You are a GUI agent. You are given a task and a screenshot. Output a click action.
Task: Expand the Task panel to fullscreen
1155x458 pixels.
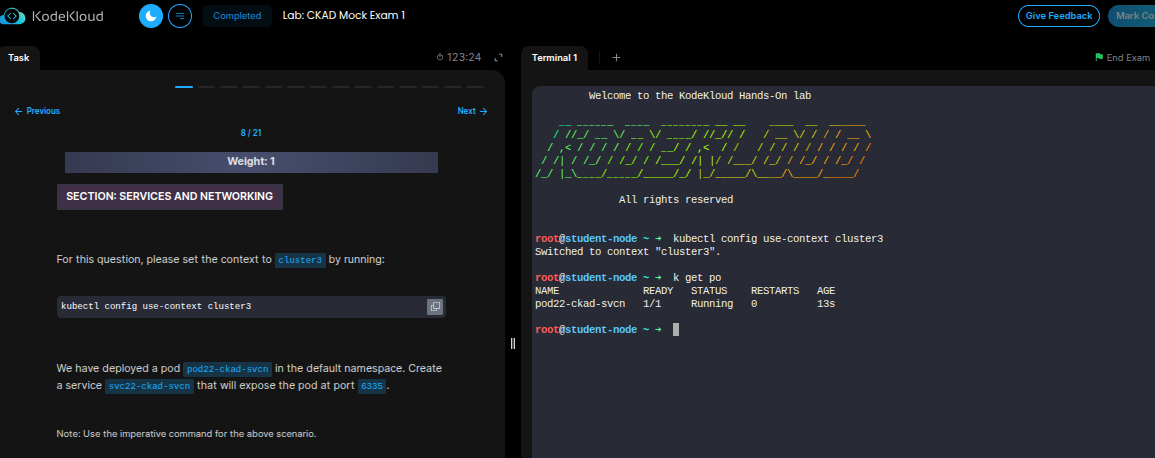[x=498, y=58]
